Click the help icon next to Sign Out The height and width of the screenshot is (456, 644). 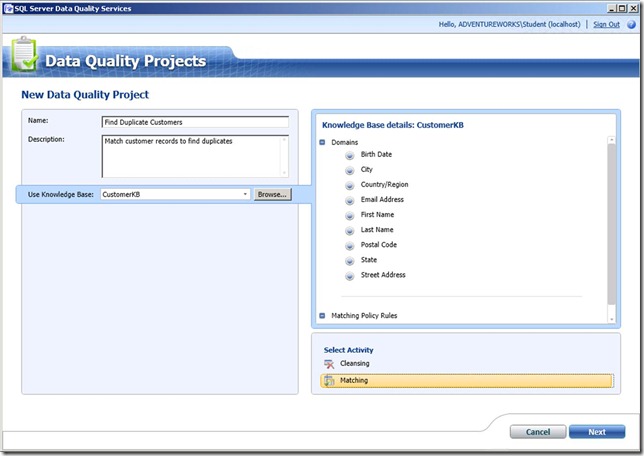[x=631, y=24]
